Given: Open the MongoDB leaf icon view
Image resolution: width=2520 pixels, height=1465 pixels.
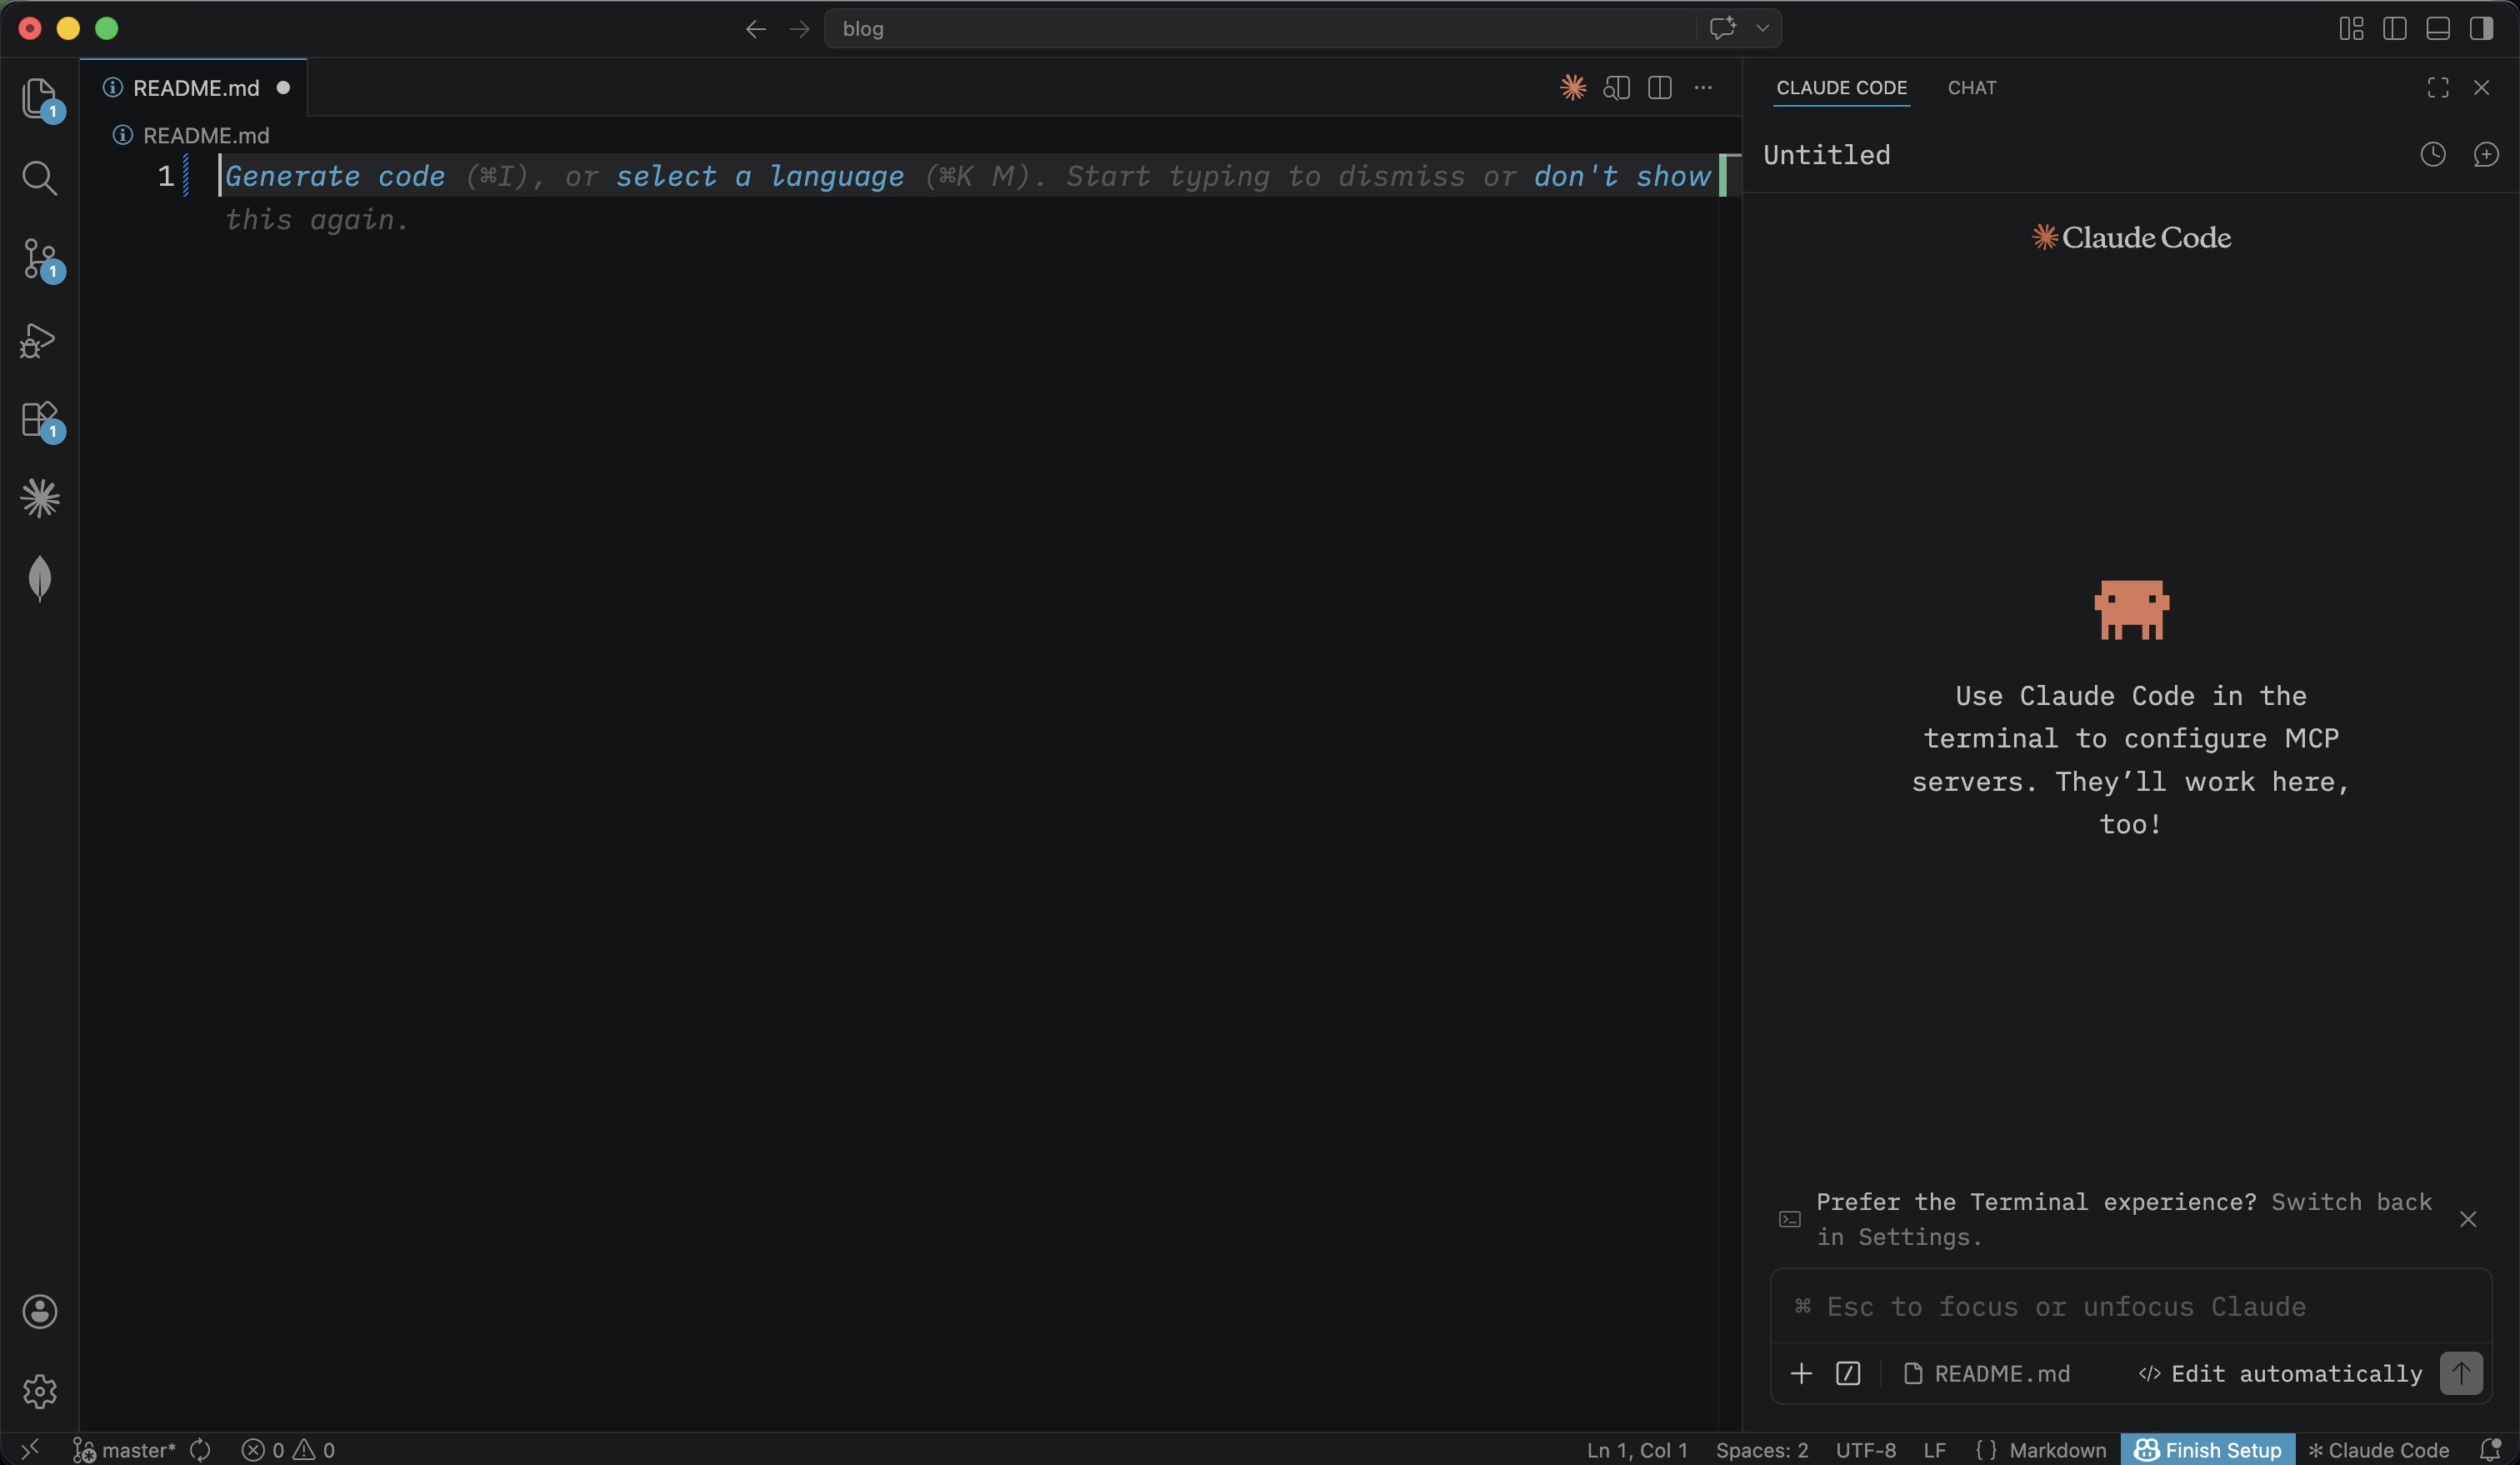Looking at the screenshot, I should click(x=39, y=578).
